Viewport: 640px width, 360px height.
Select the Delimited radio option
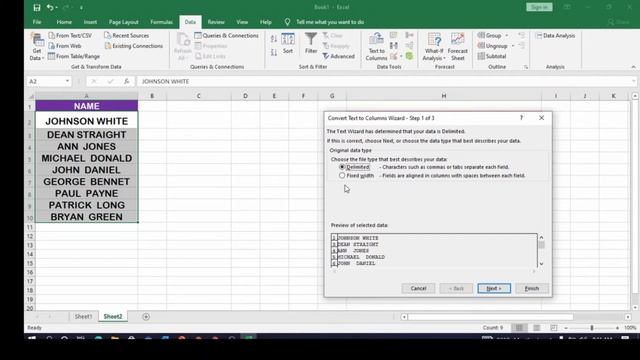click(342, 167)
